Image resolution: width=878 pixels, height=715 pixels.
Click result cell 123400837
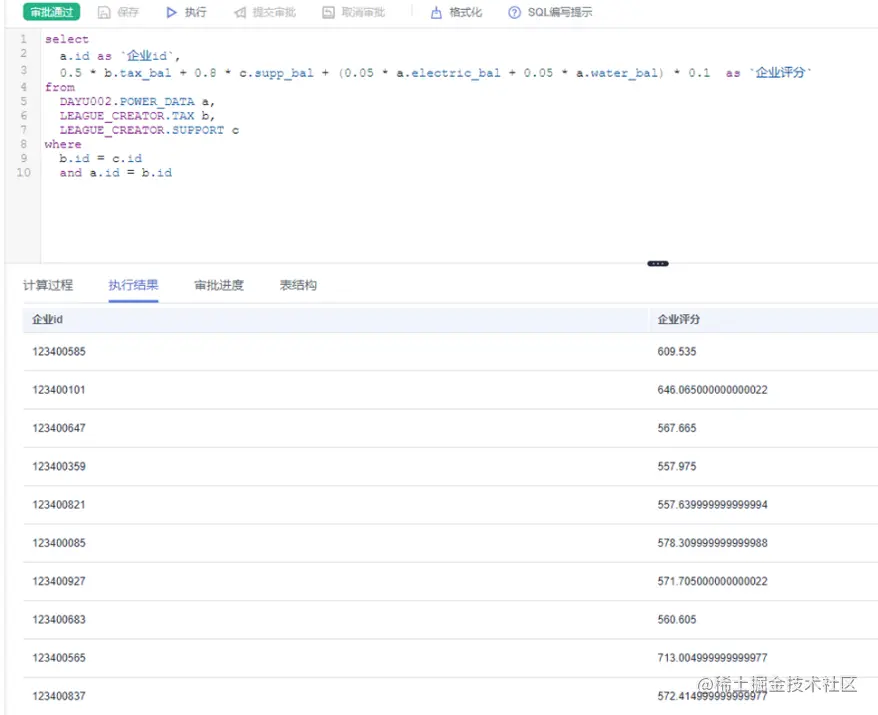click(x=59, y=696)
